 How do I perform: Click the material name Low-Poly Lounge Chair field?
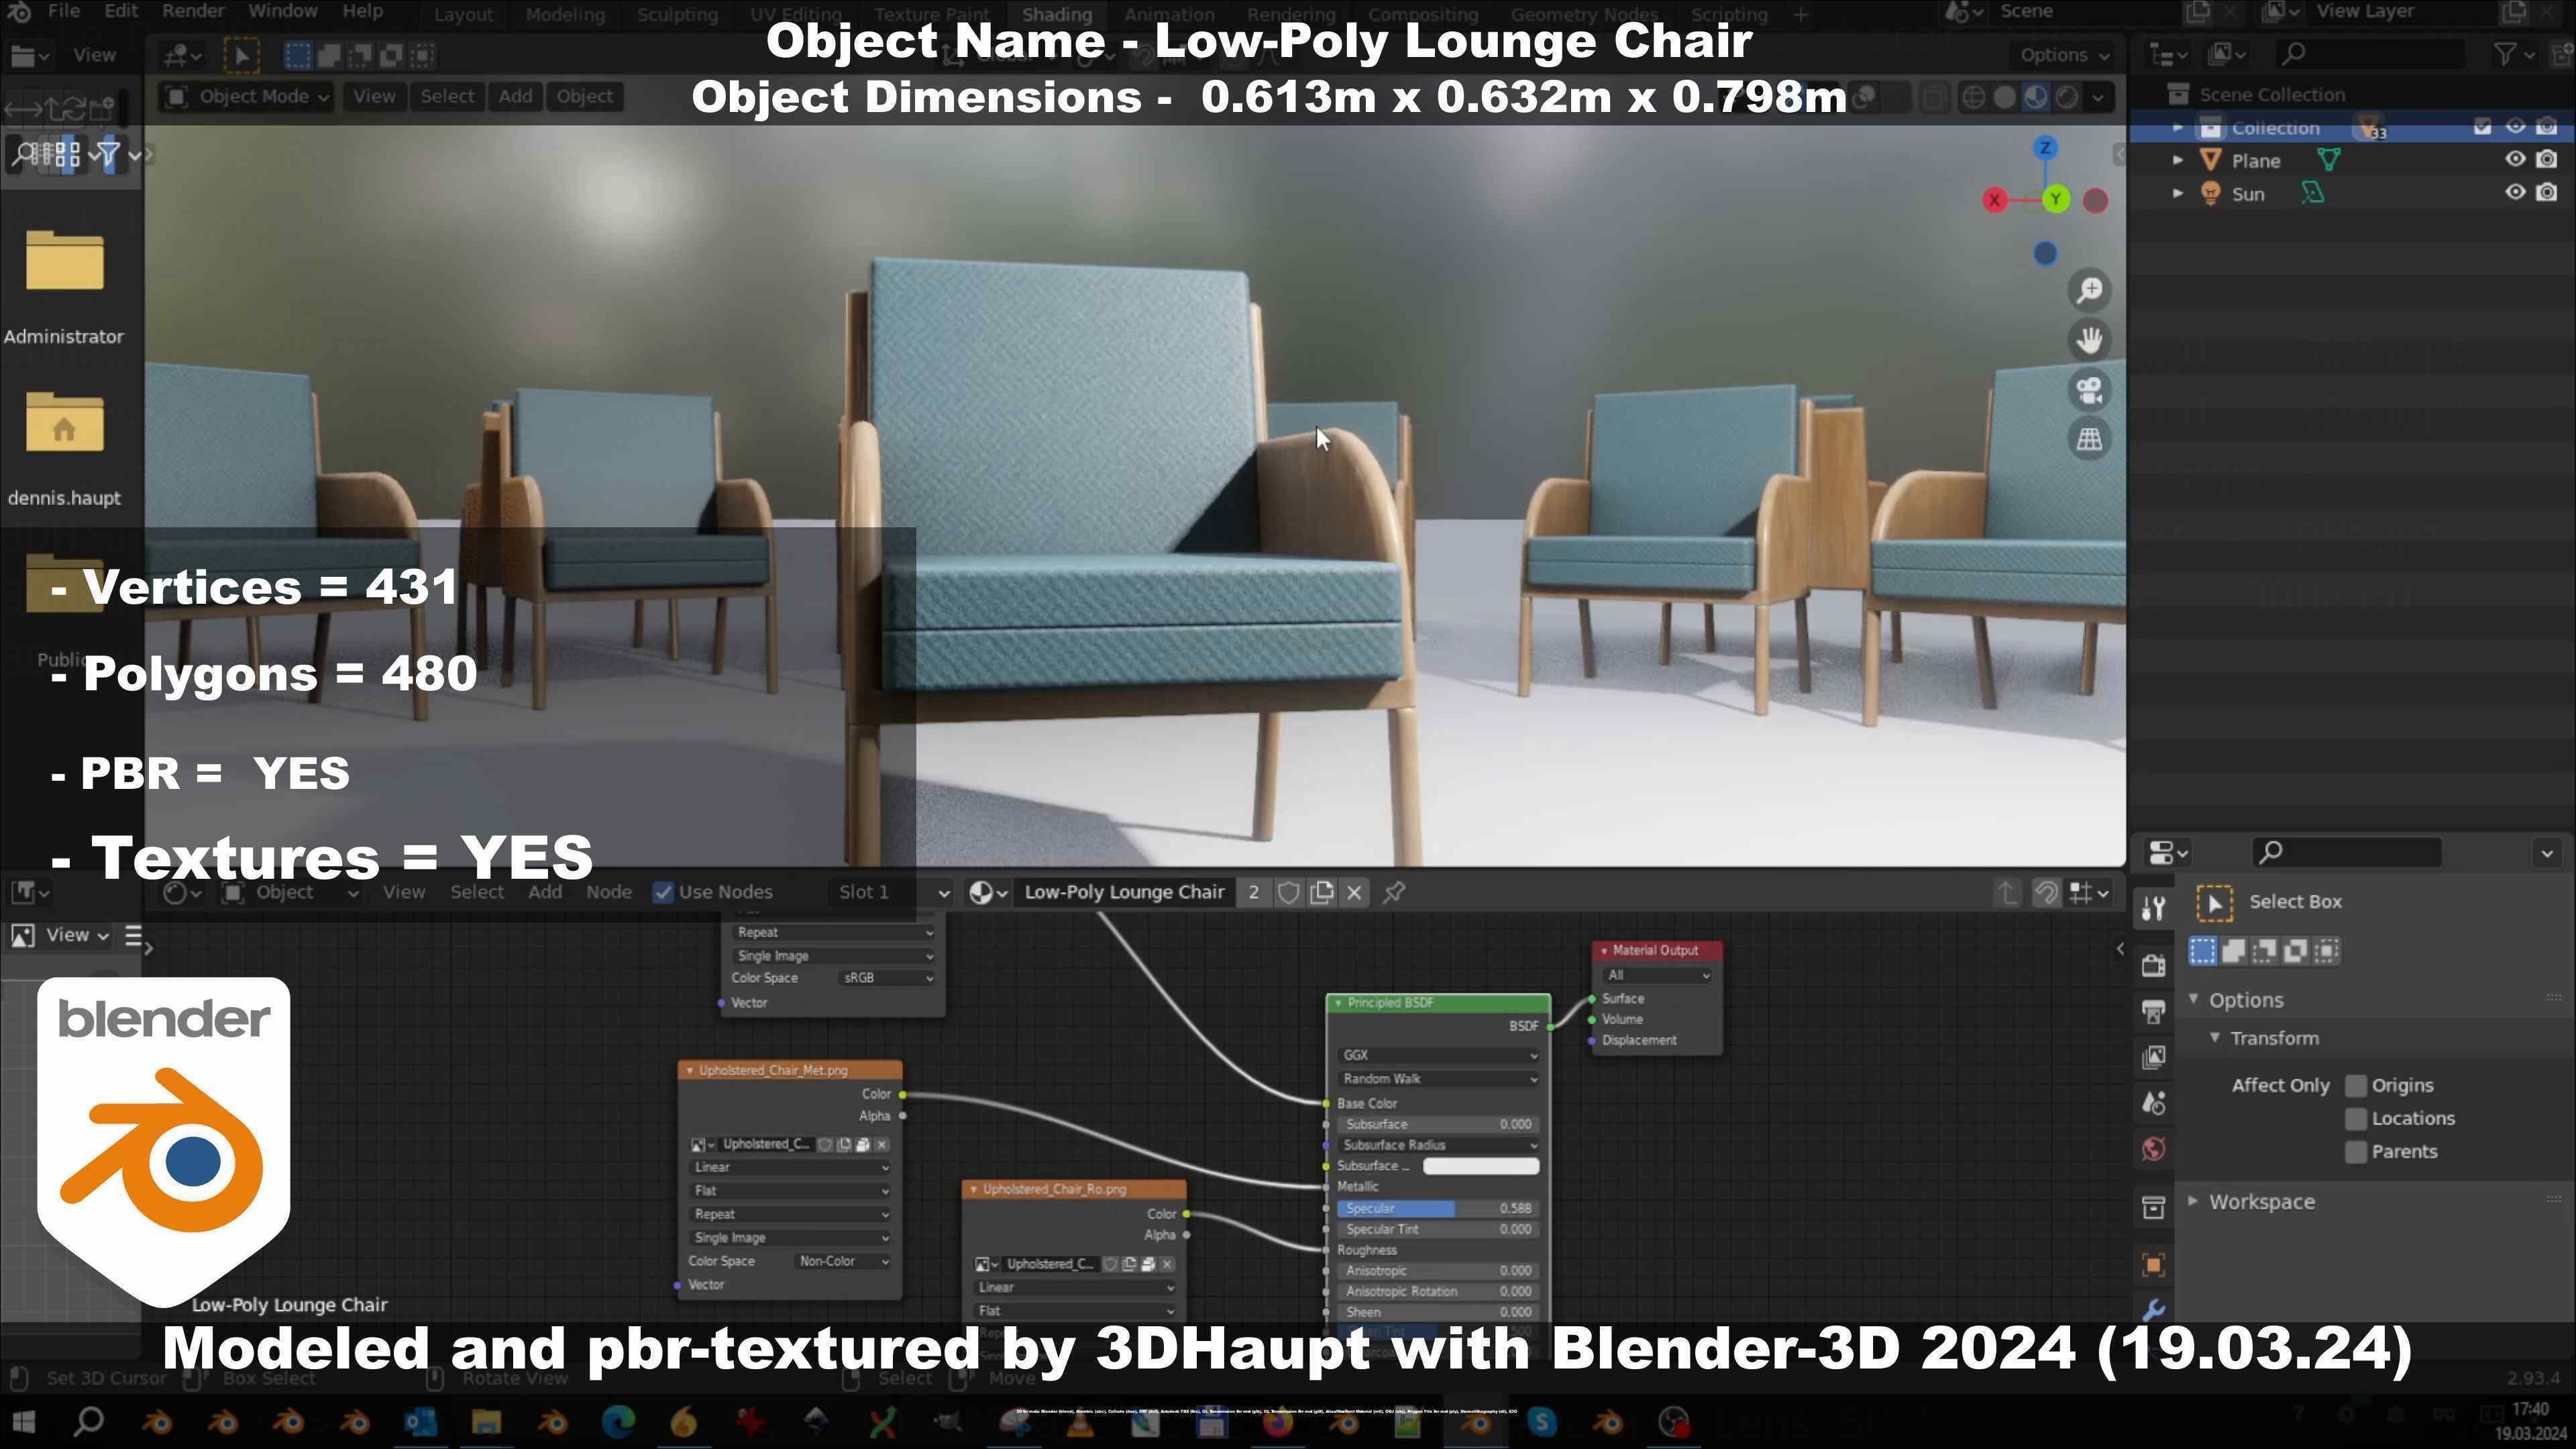click(1123, 892)
